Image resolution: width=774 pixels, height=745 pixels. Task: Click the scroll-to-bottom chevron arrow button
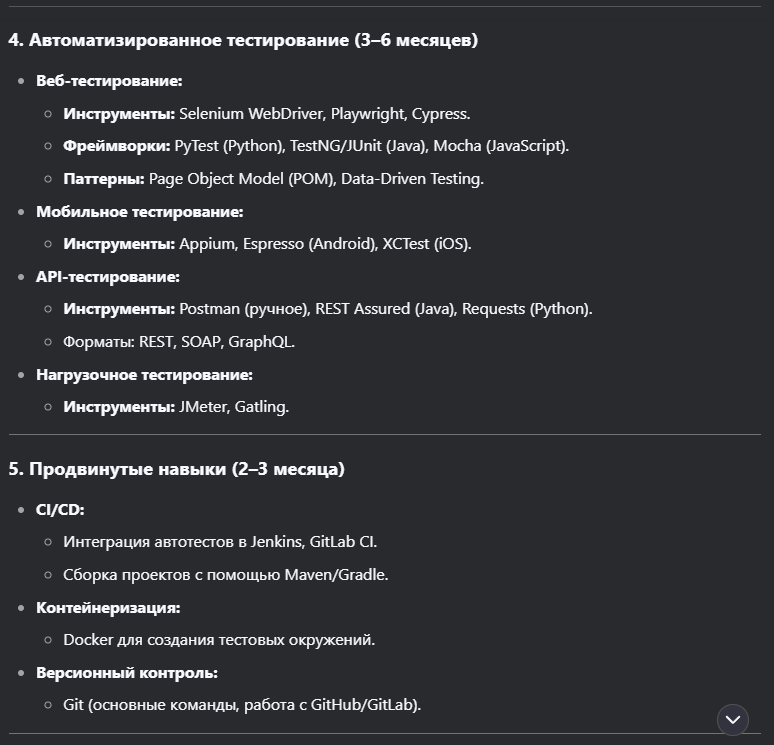coord(733,720)
